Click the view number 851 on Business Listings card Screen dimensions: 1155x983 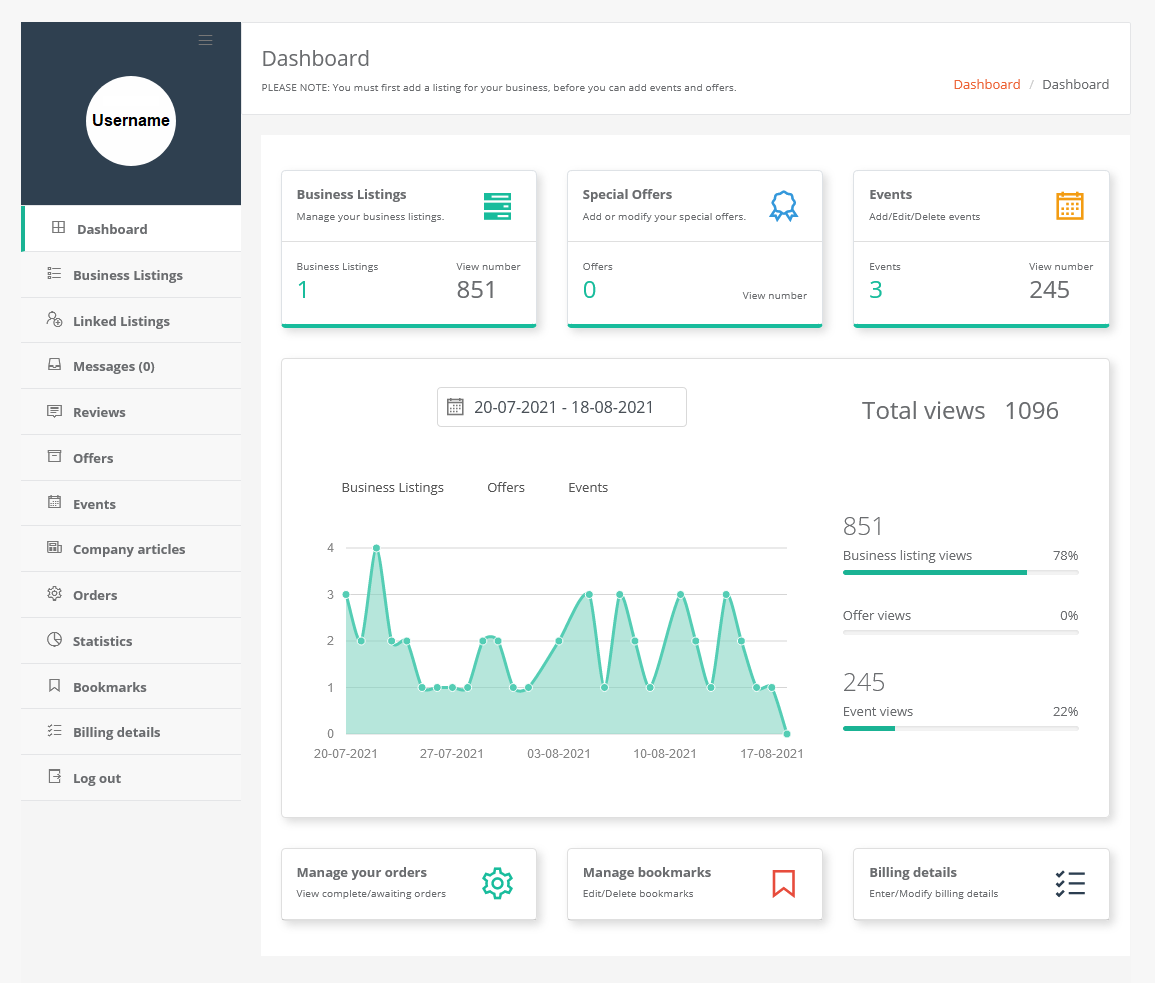tap(476, 290)
